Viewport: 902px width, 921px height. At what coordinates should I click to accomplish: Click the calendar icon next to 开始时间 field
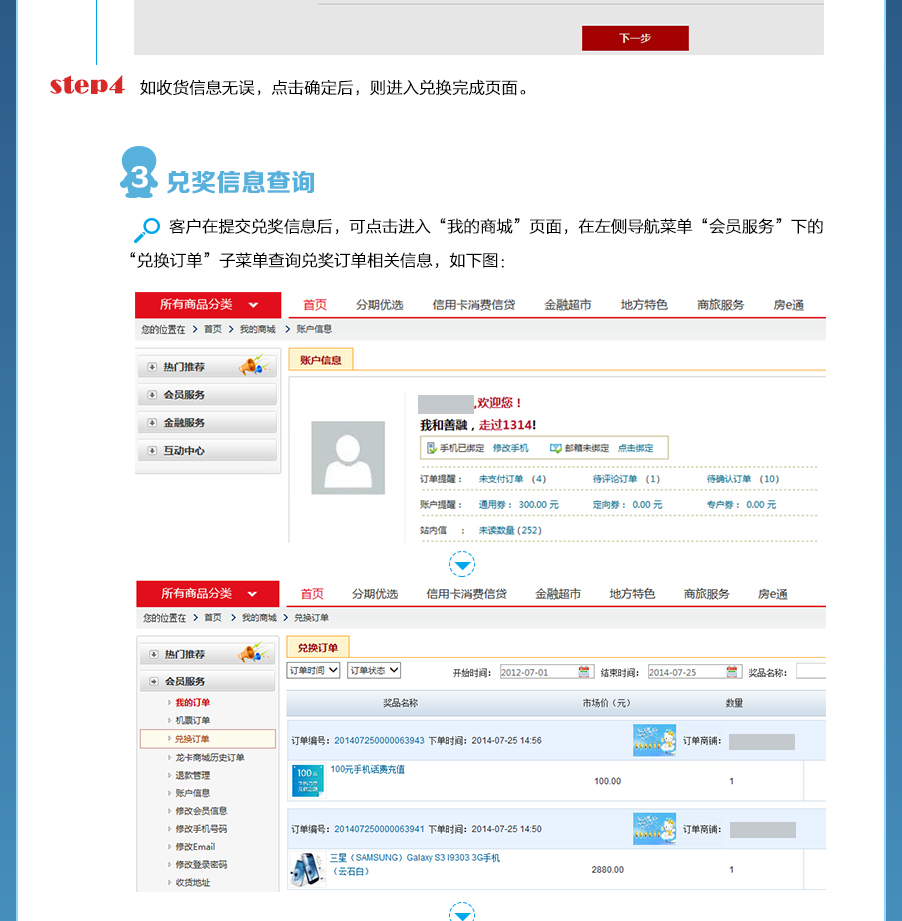pos(585,672)
